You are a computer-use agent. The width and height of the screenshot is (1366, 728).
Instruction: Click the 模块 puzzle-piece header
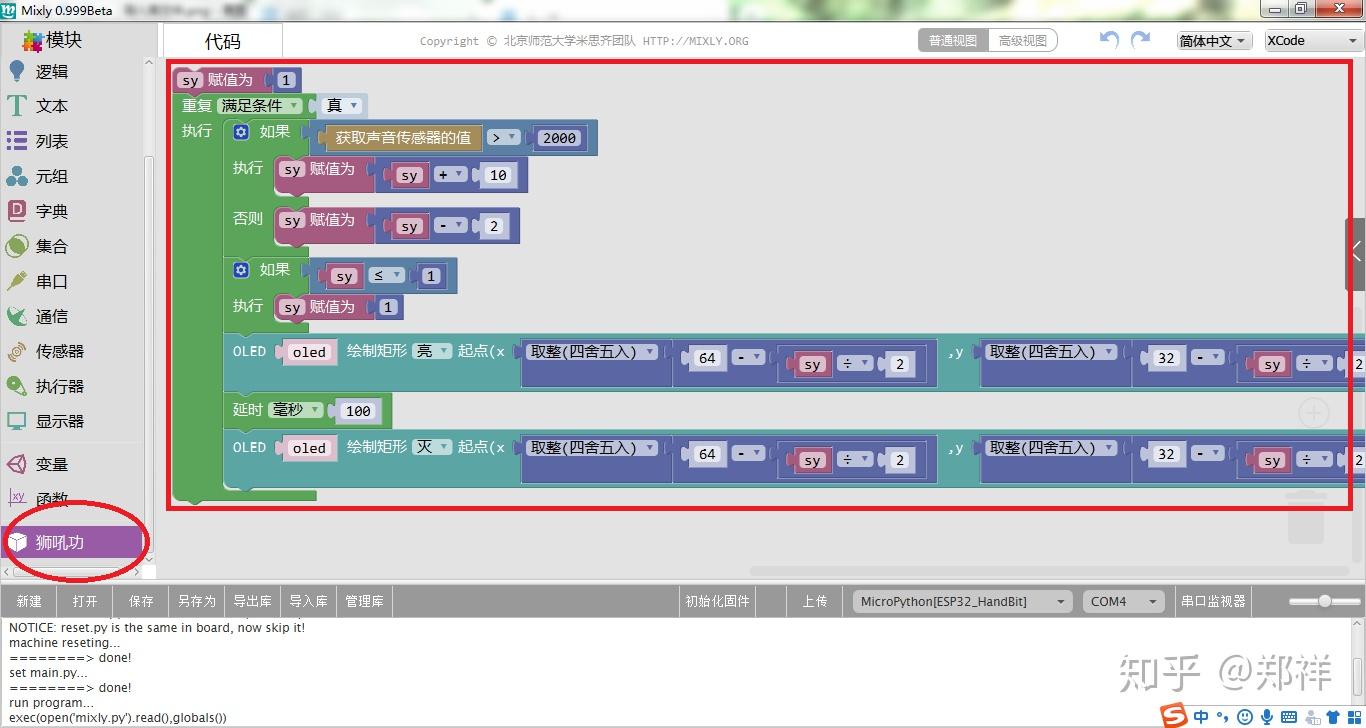point(53,40)
